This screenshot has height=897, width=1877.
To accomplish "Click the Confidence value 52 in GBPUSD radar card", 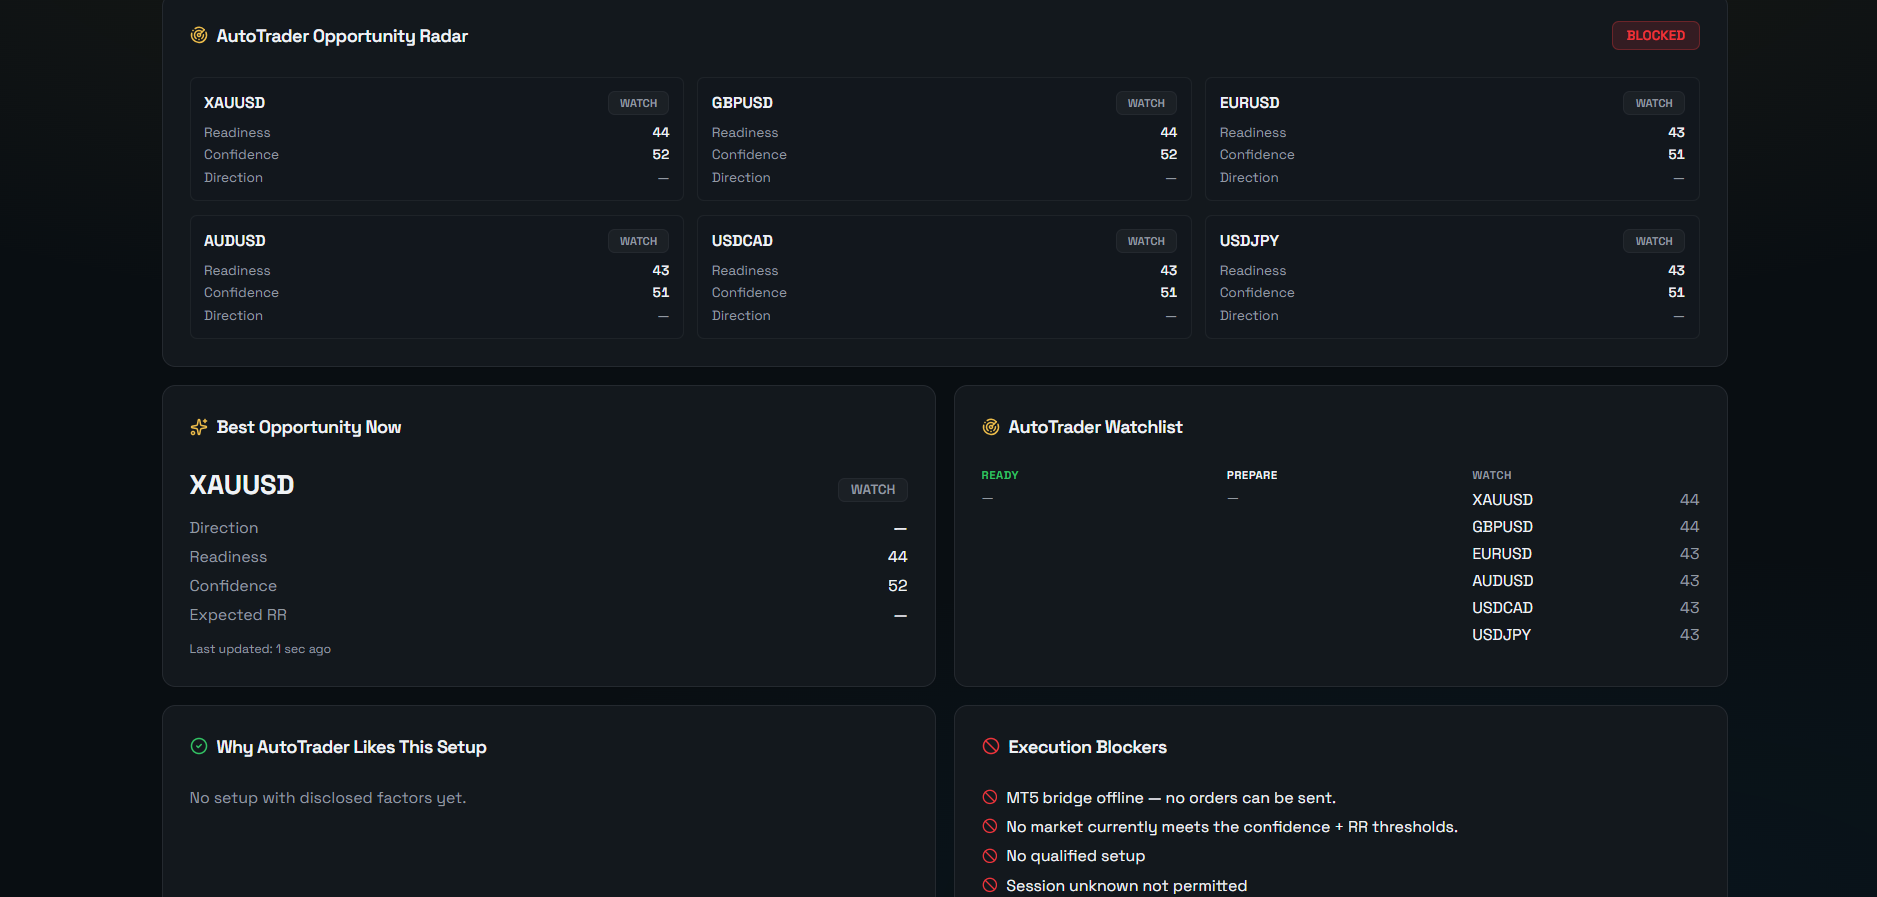I will click(1169, 154).
